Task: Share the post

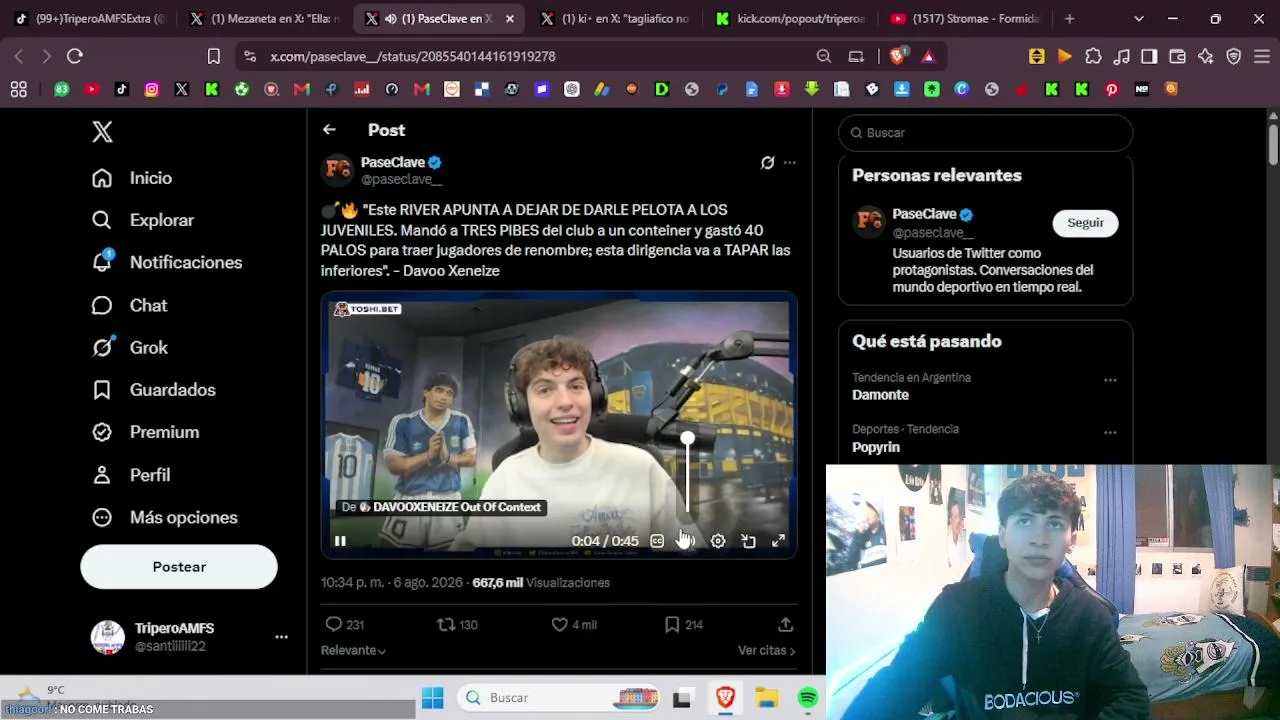Action: (x=786, y=624)
